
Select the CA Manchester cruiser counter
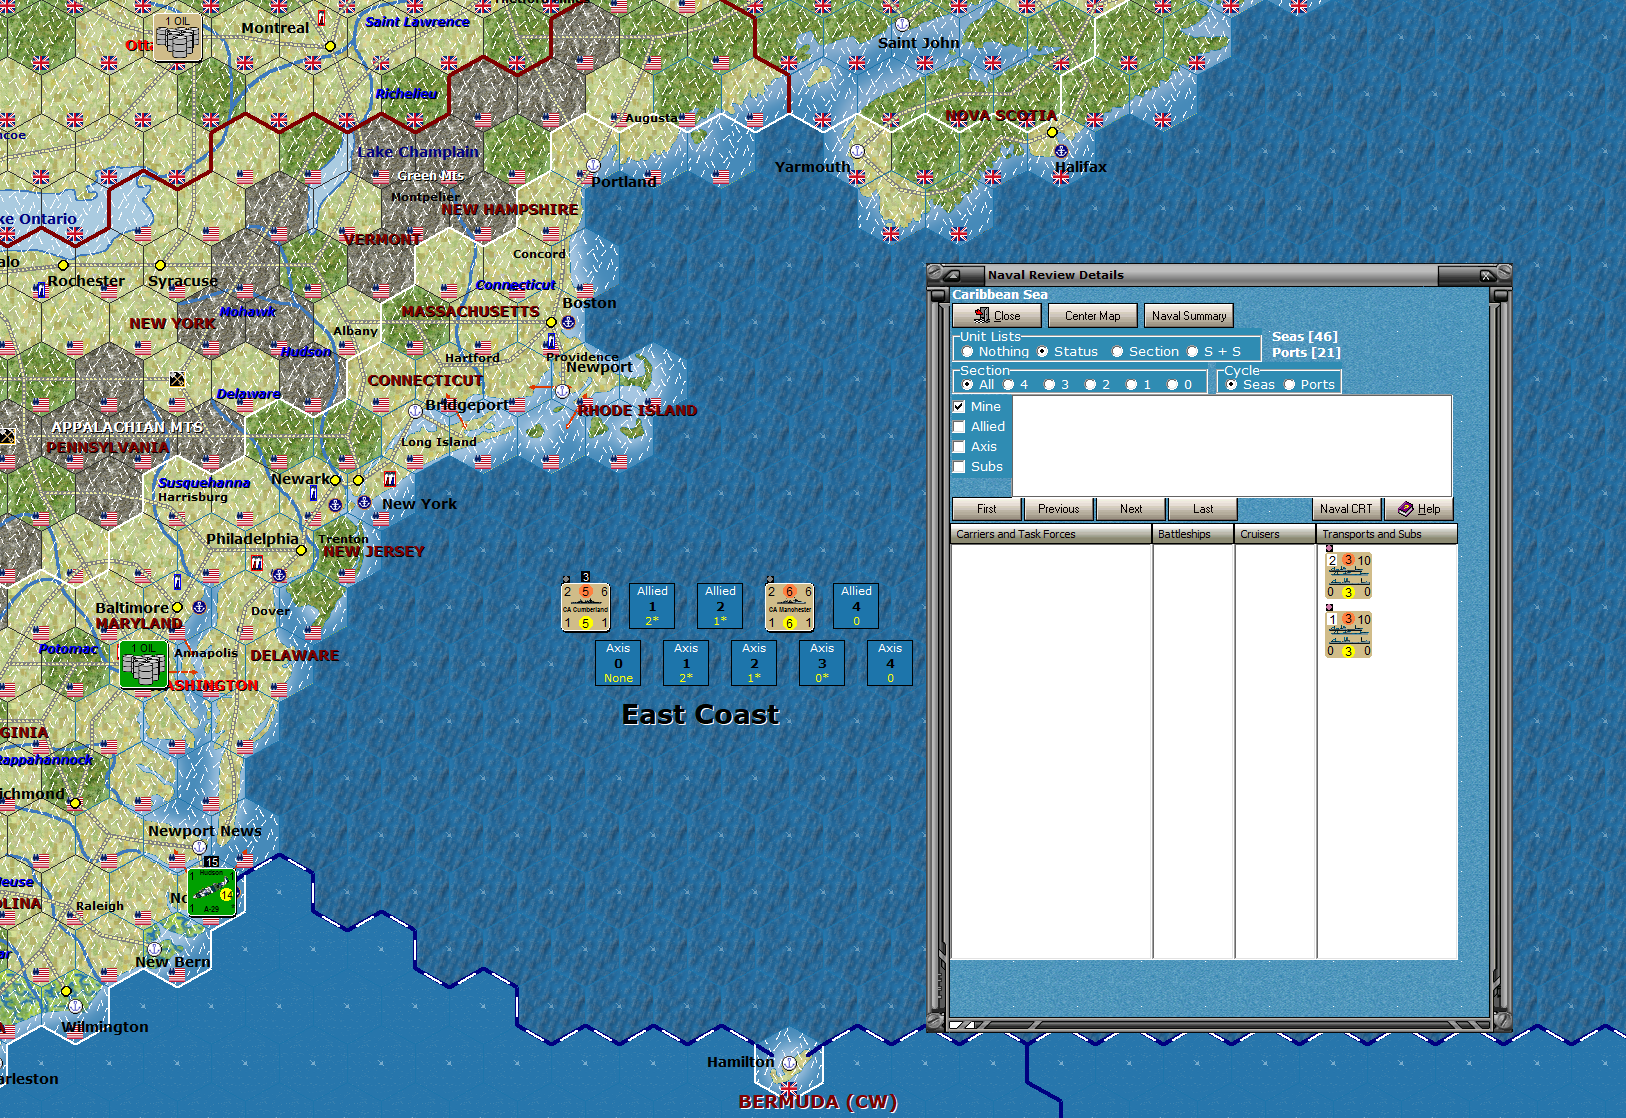pyautogui.click(x=790, y=607)
